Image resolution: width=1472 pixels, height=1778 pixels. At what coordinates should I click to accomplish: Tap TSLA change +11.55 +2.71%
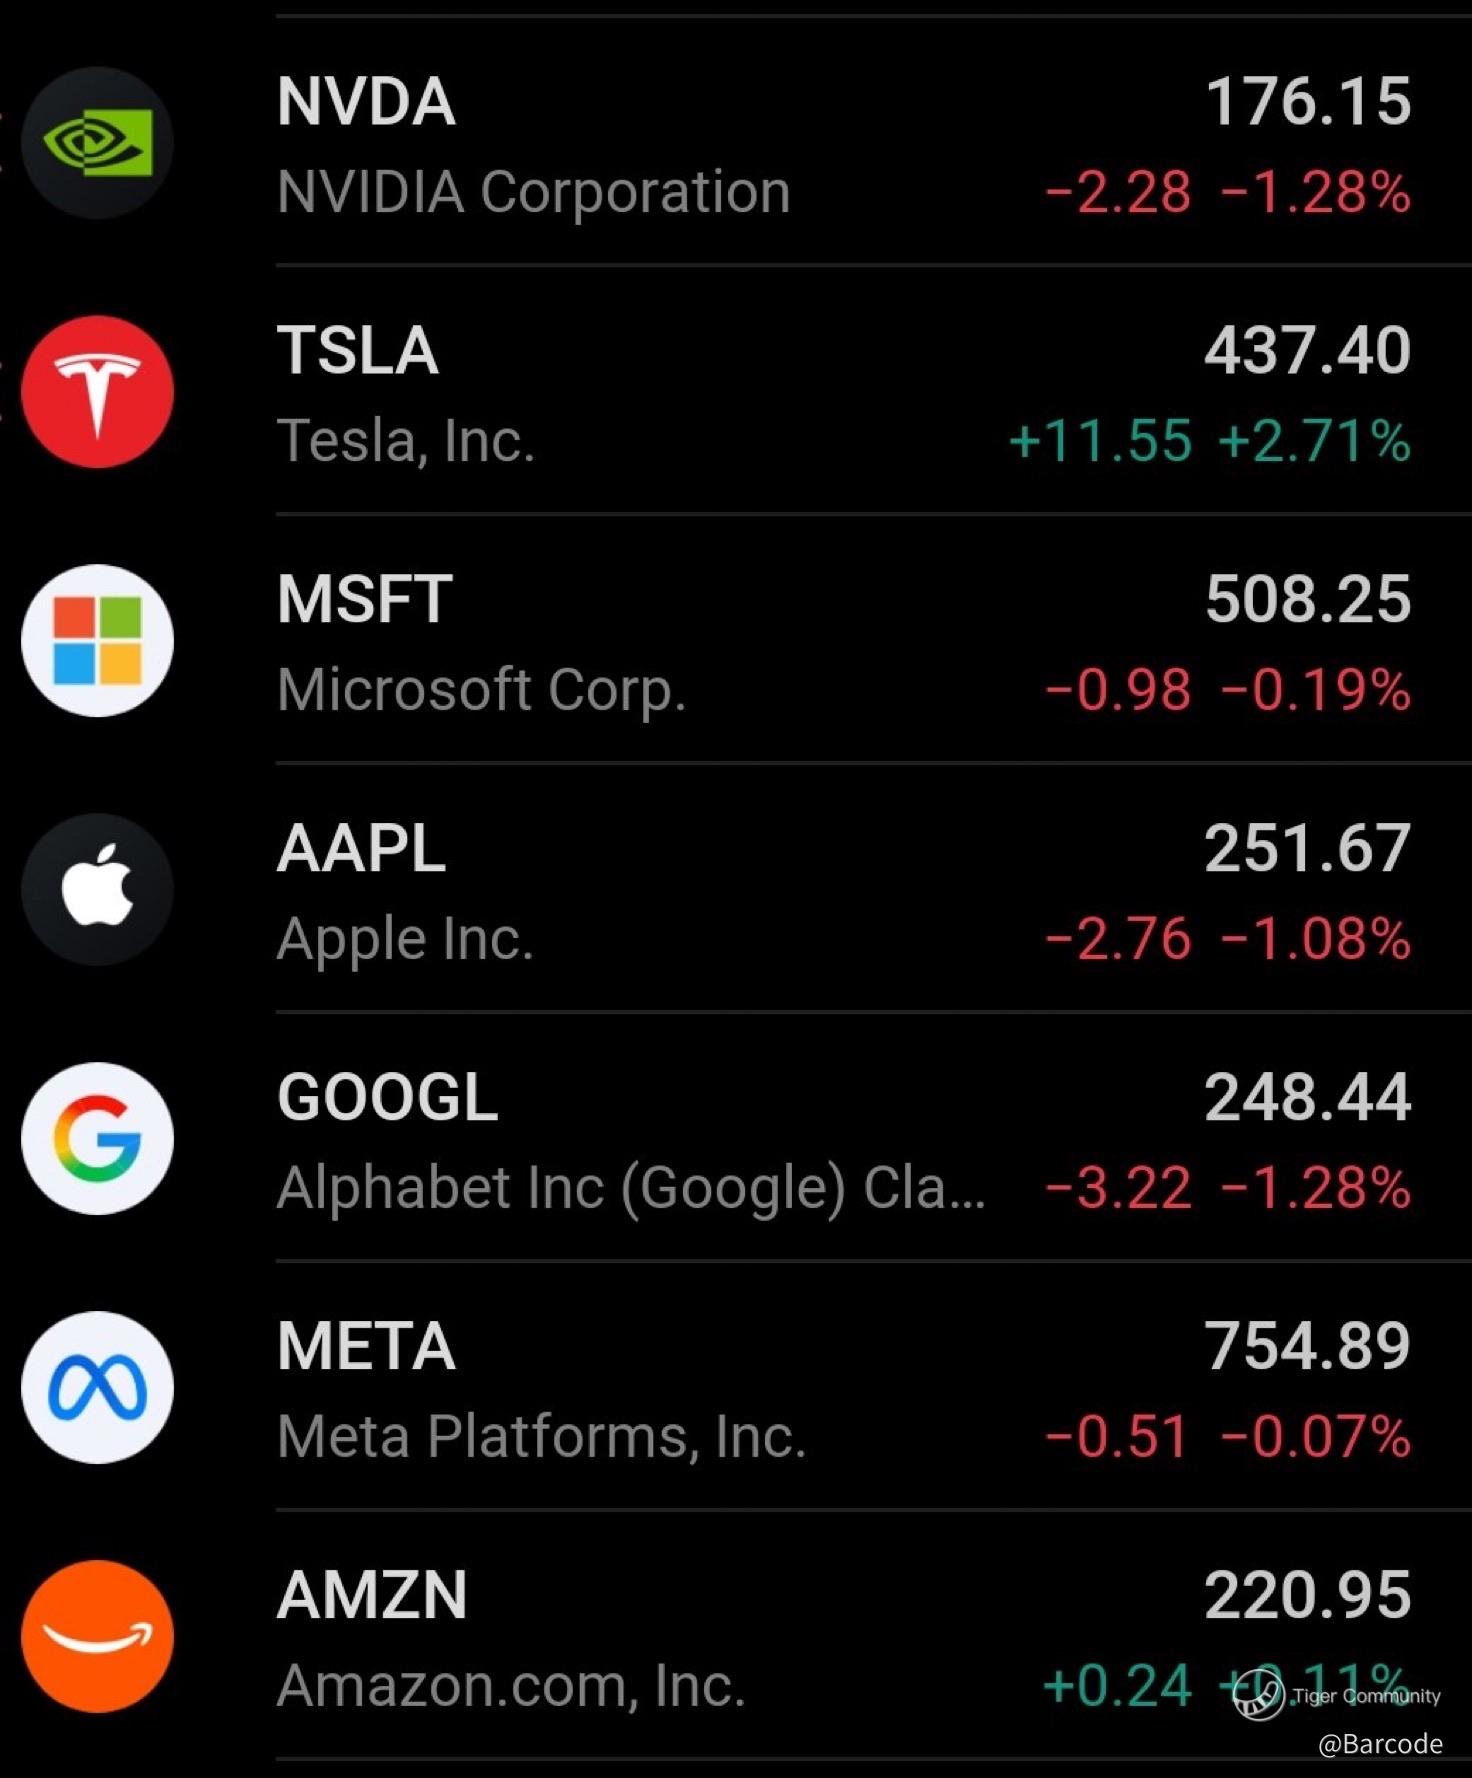(1210, 441)
